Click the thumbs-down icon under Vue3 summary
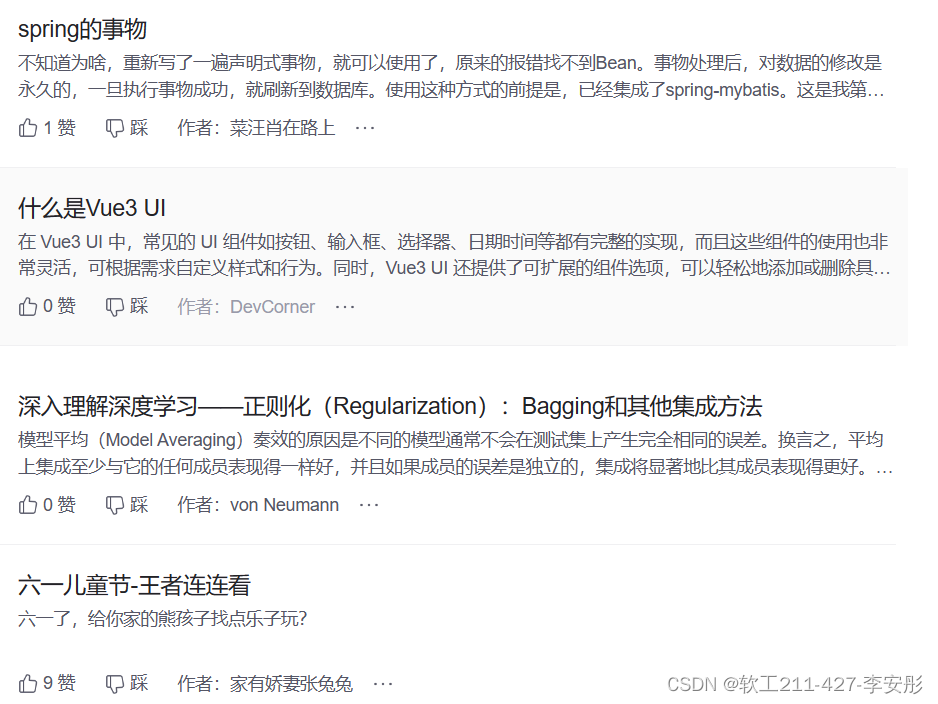 pyautogui.click(x=124, y=307)
